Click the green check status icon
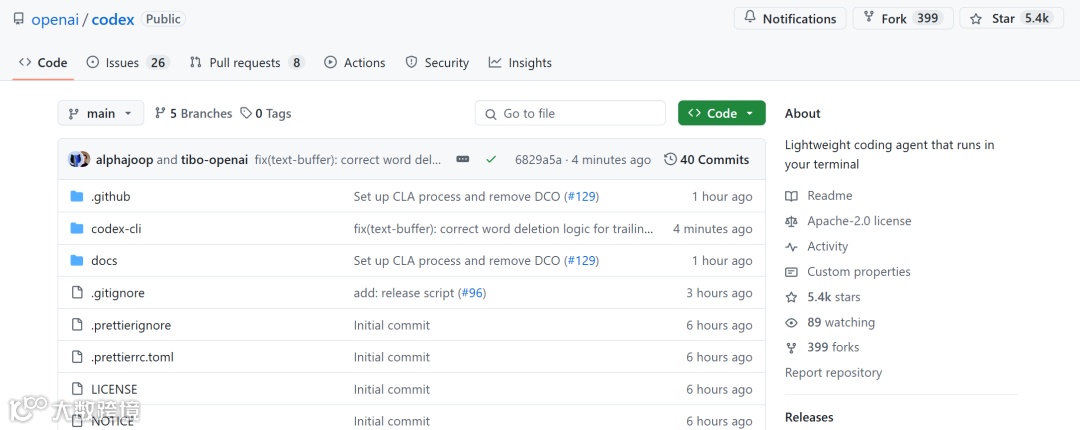 coord(491,160)
